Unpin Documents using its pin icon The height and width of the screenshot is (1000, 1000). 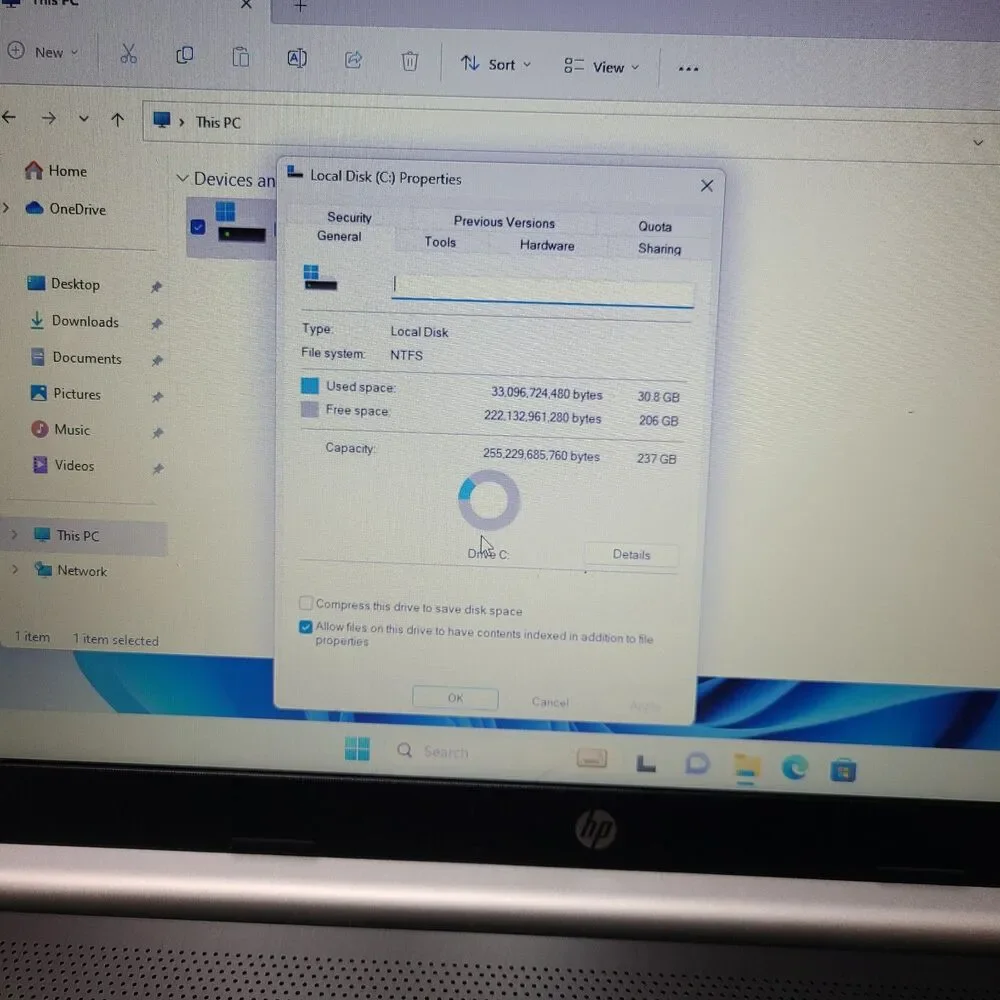158,360
